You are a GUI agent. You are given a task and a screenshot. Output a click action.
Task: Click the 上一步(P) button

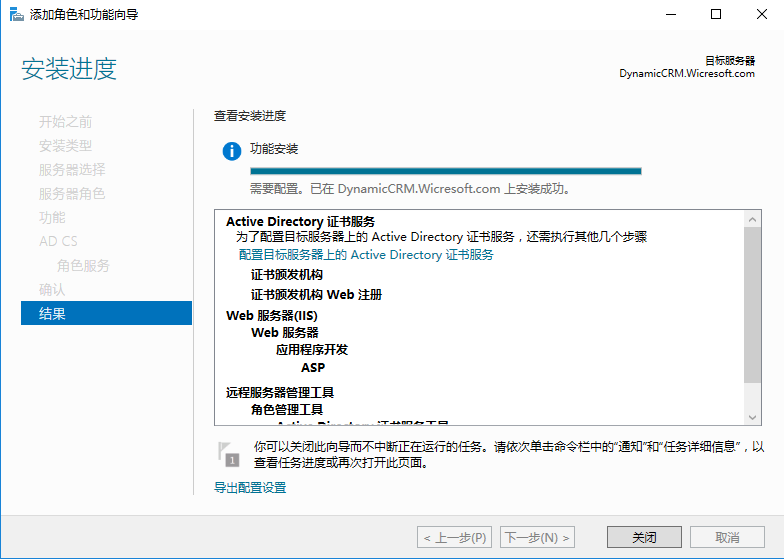tap(454, 538)
